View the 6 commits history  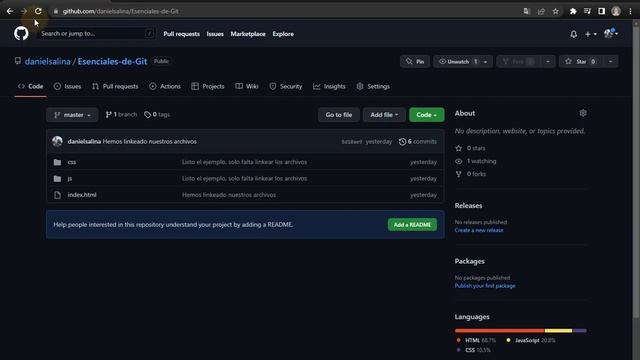[x=418, y=142]
